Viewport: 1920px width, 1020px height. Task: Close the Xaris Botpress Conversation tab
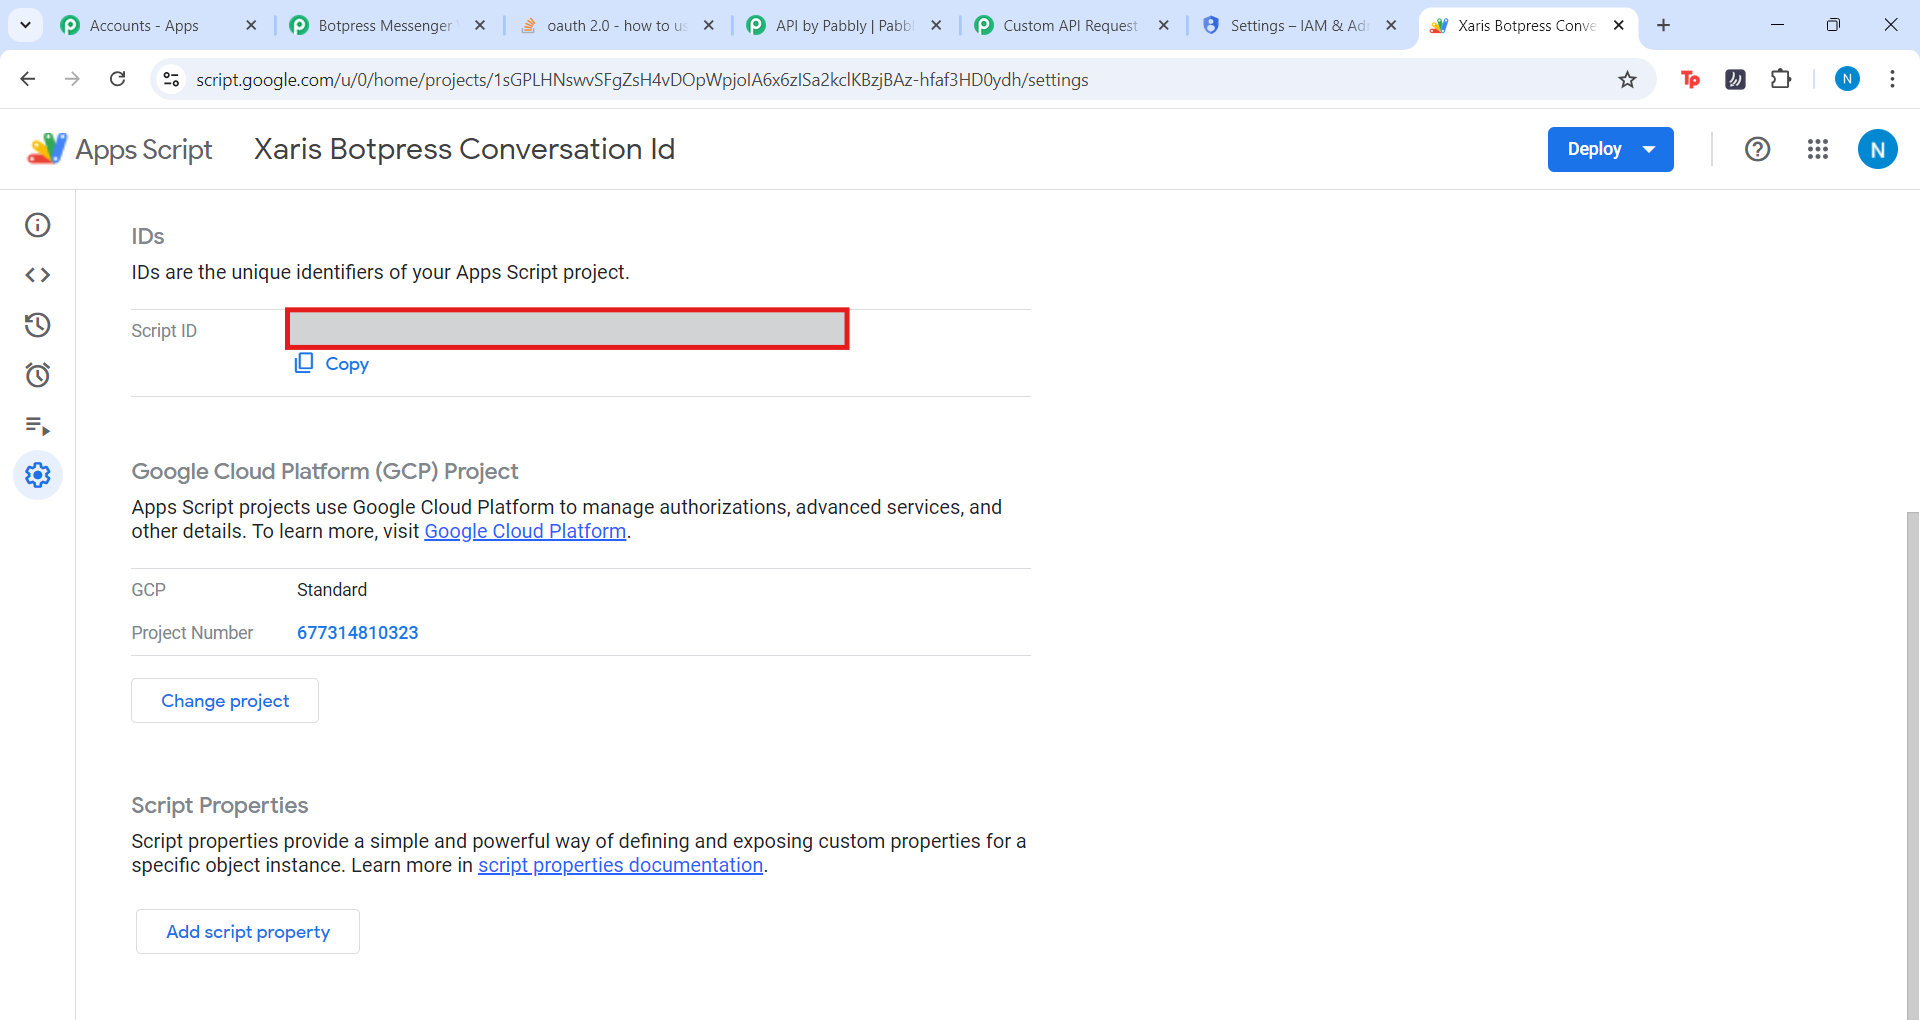click(x=1619, y=25)
